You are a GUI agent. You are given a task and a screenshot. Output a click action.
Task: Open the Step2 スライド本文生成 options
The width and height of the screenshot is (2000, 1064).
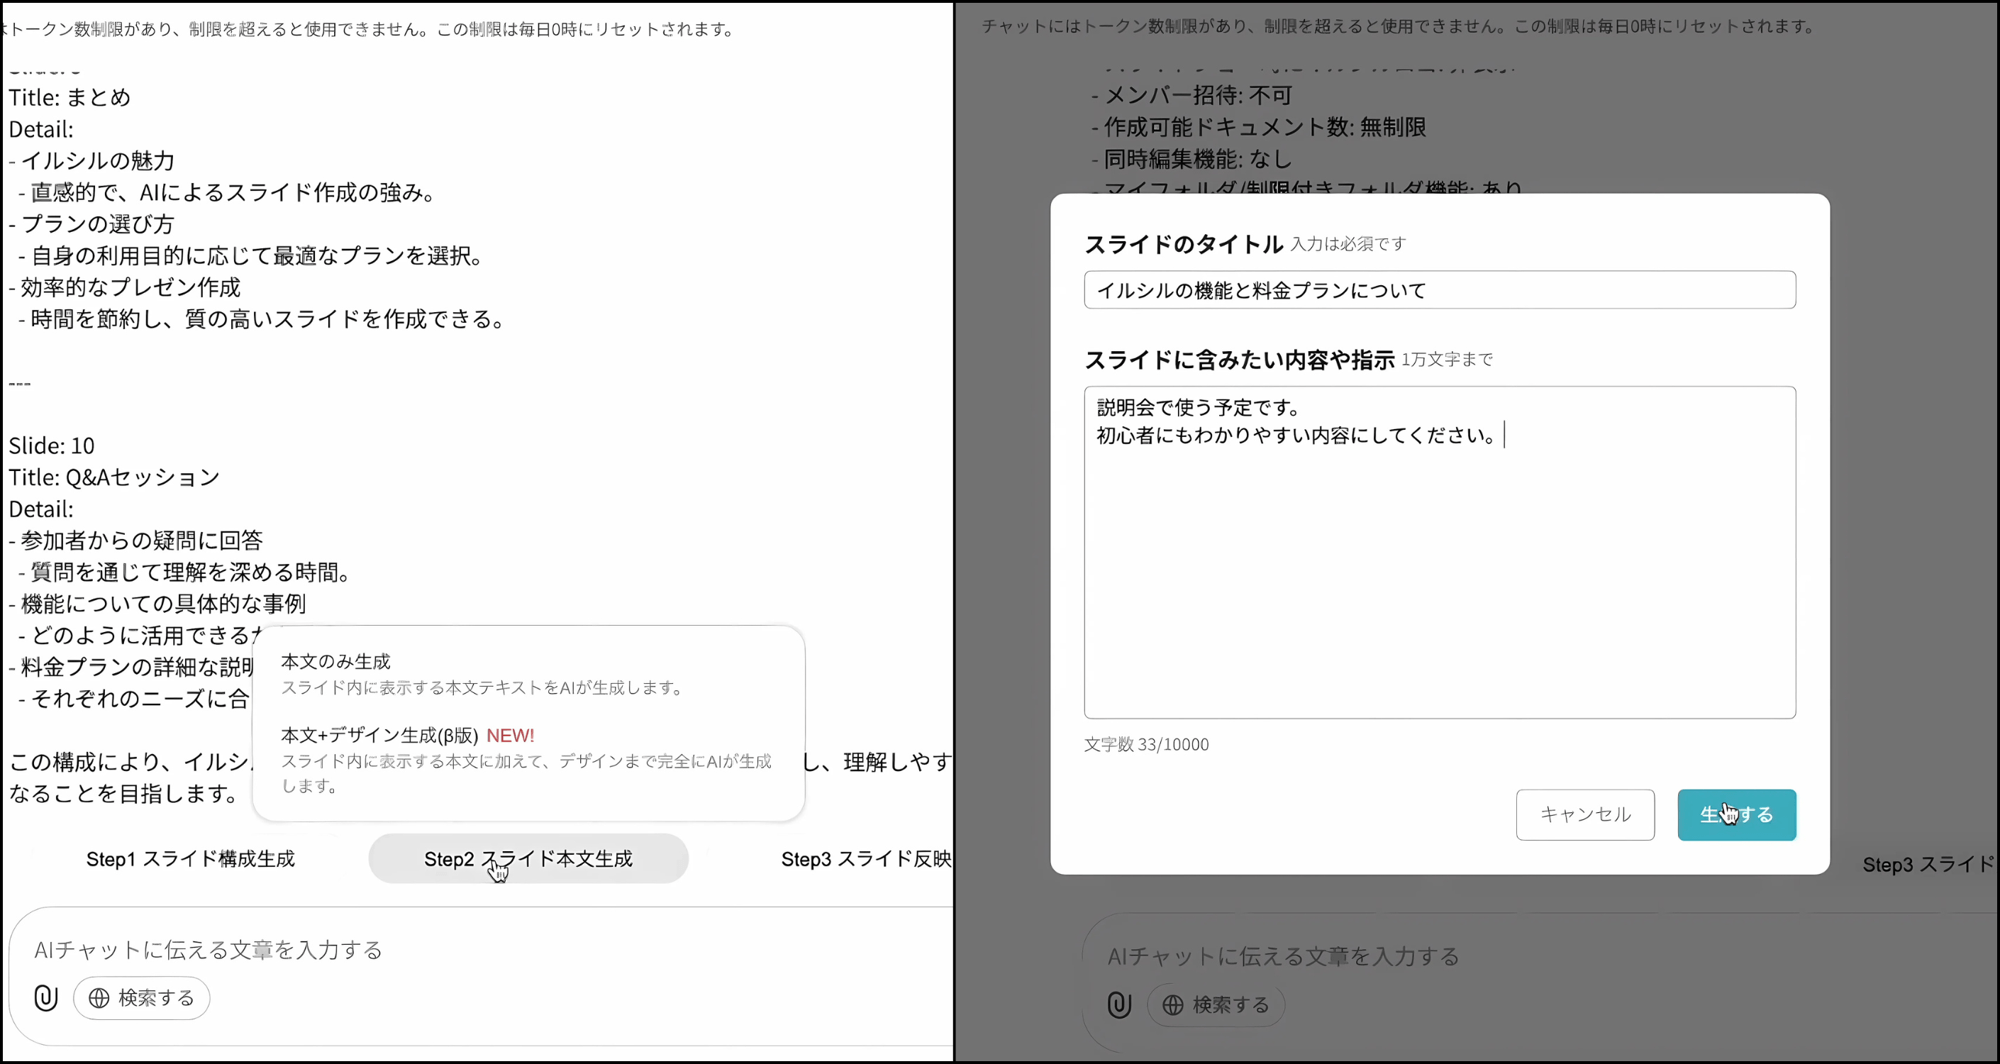pos(528,859)
